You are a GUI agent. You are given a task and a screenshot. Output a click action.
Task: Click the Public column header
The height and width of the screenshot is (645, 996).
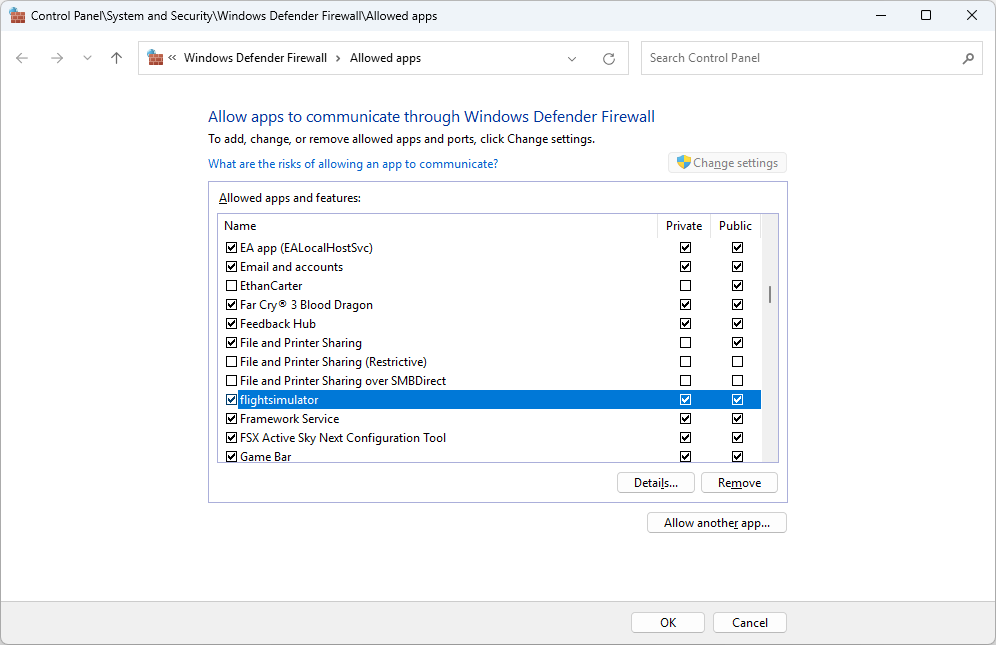pos(736,226)
